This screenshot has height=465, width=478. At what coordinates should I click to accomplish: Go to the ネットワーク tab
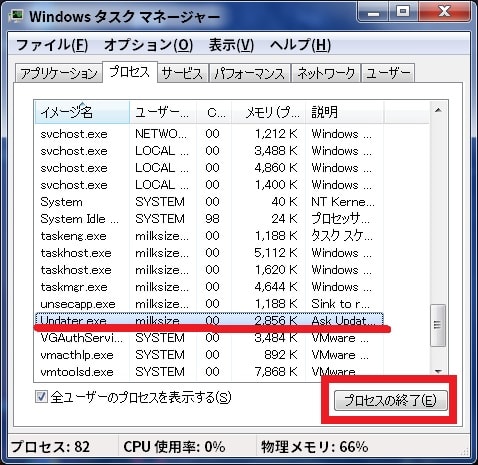[326, 73]
